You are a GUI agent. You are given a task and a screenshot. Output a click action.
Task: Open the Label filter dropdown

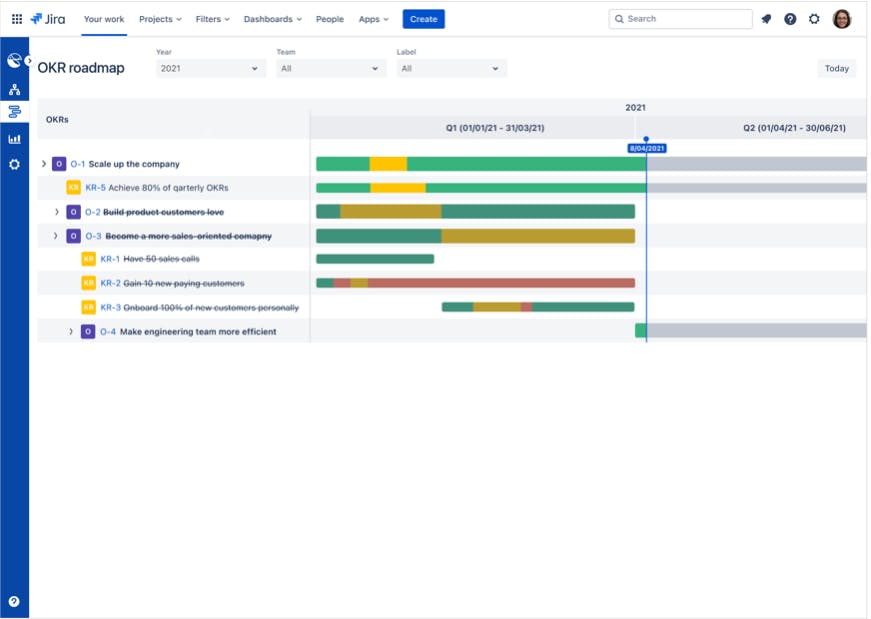pyautogui.click(x=451, y=68)
